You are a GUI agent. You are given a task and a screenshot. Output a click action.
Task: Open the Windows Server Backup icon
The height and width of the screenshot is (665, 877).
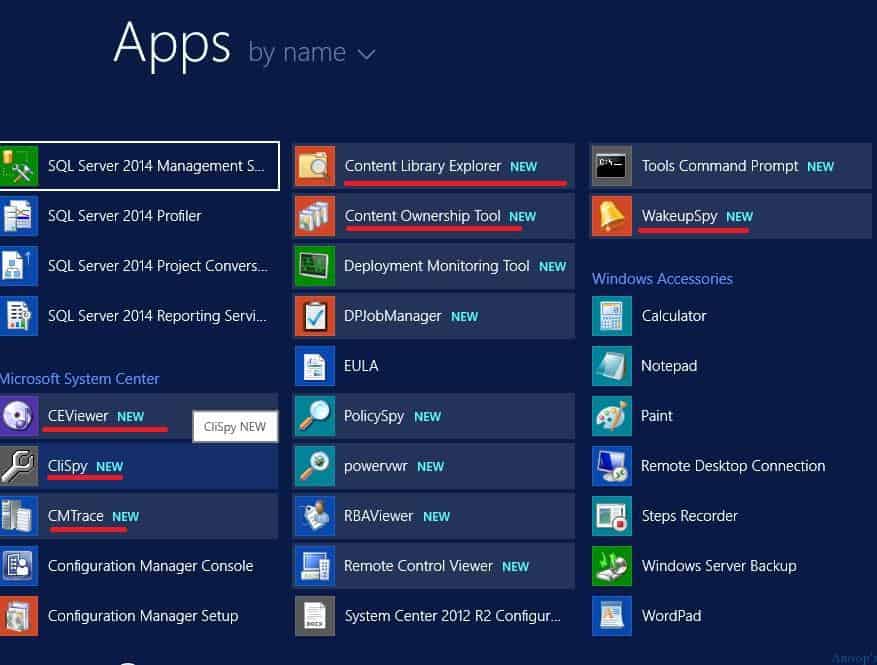pyautogui.click(x=612, y=566)
